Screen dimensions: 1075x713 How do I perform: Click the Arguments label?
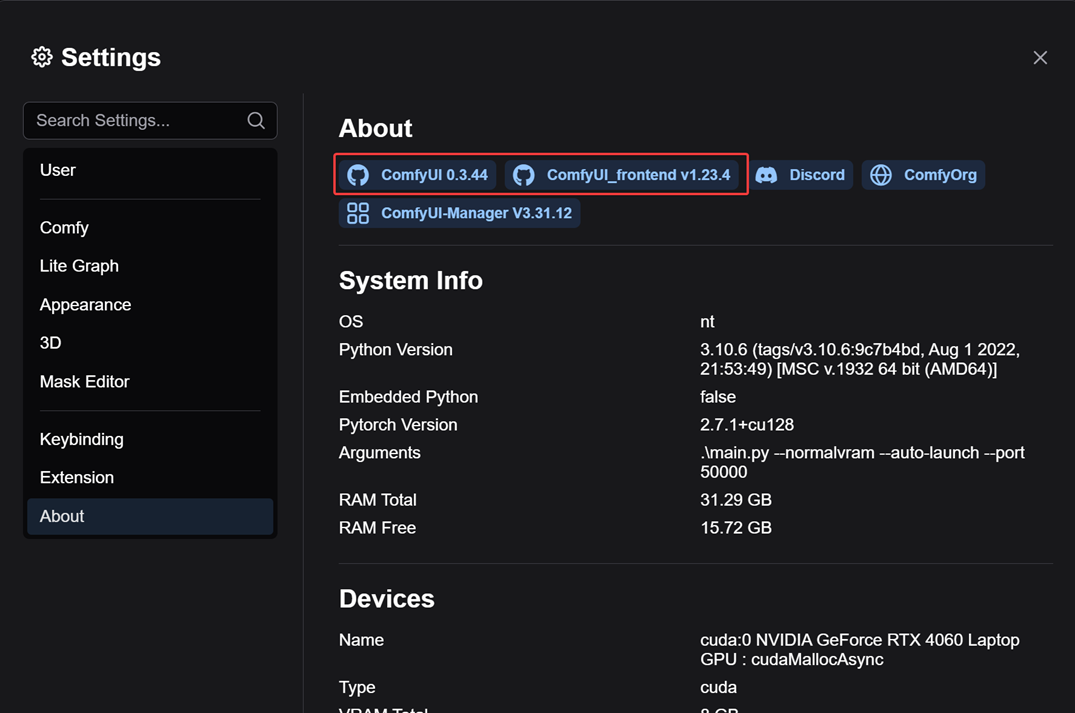click(379, 453)
